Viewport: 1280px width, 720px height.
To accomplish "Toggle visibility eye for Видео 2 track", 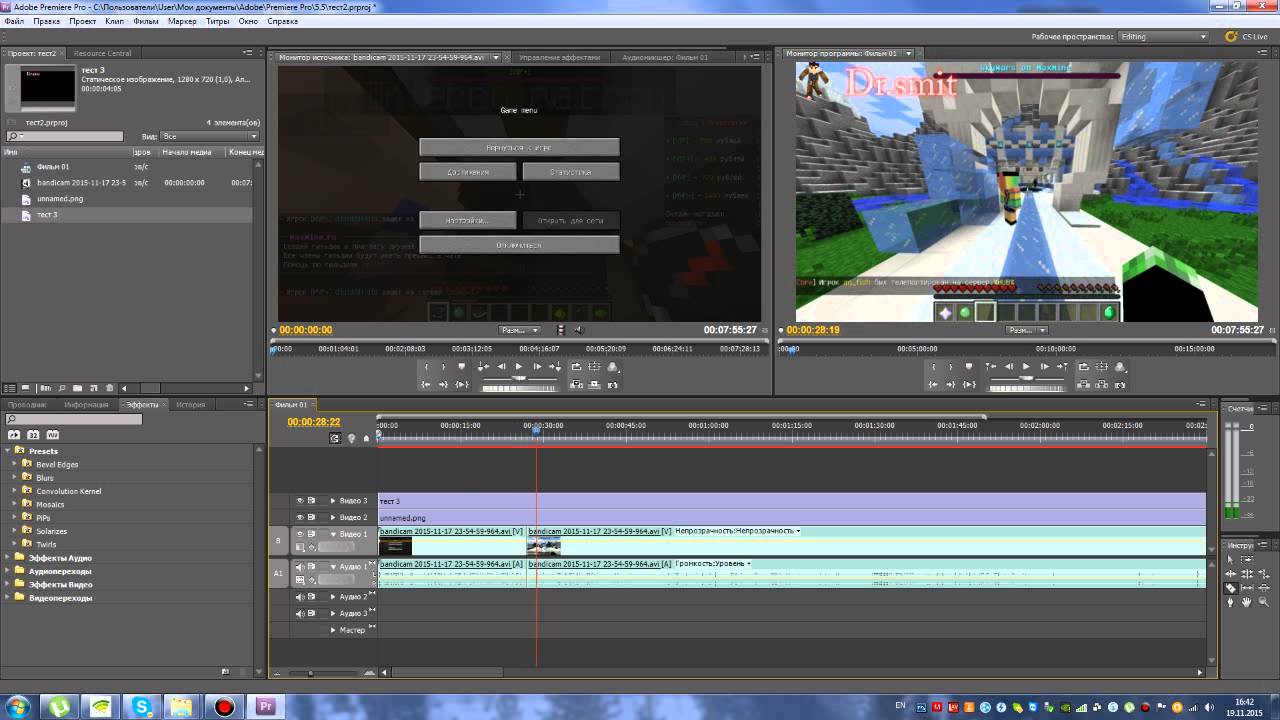I will [300, 517].
